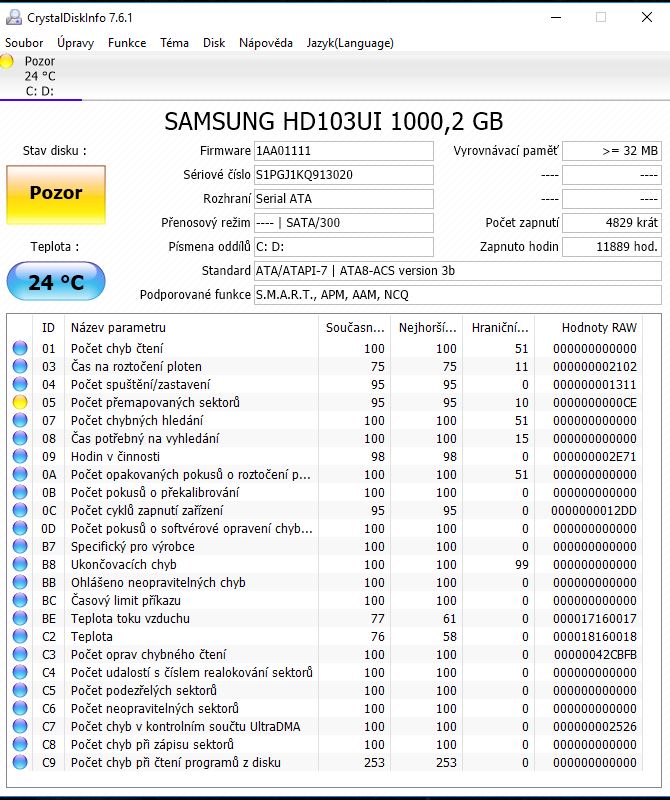The height and width of the screenshot is (800, 670).
Task: Click the blue status icon for ID C4
Action: tap(20, 672)
